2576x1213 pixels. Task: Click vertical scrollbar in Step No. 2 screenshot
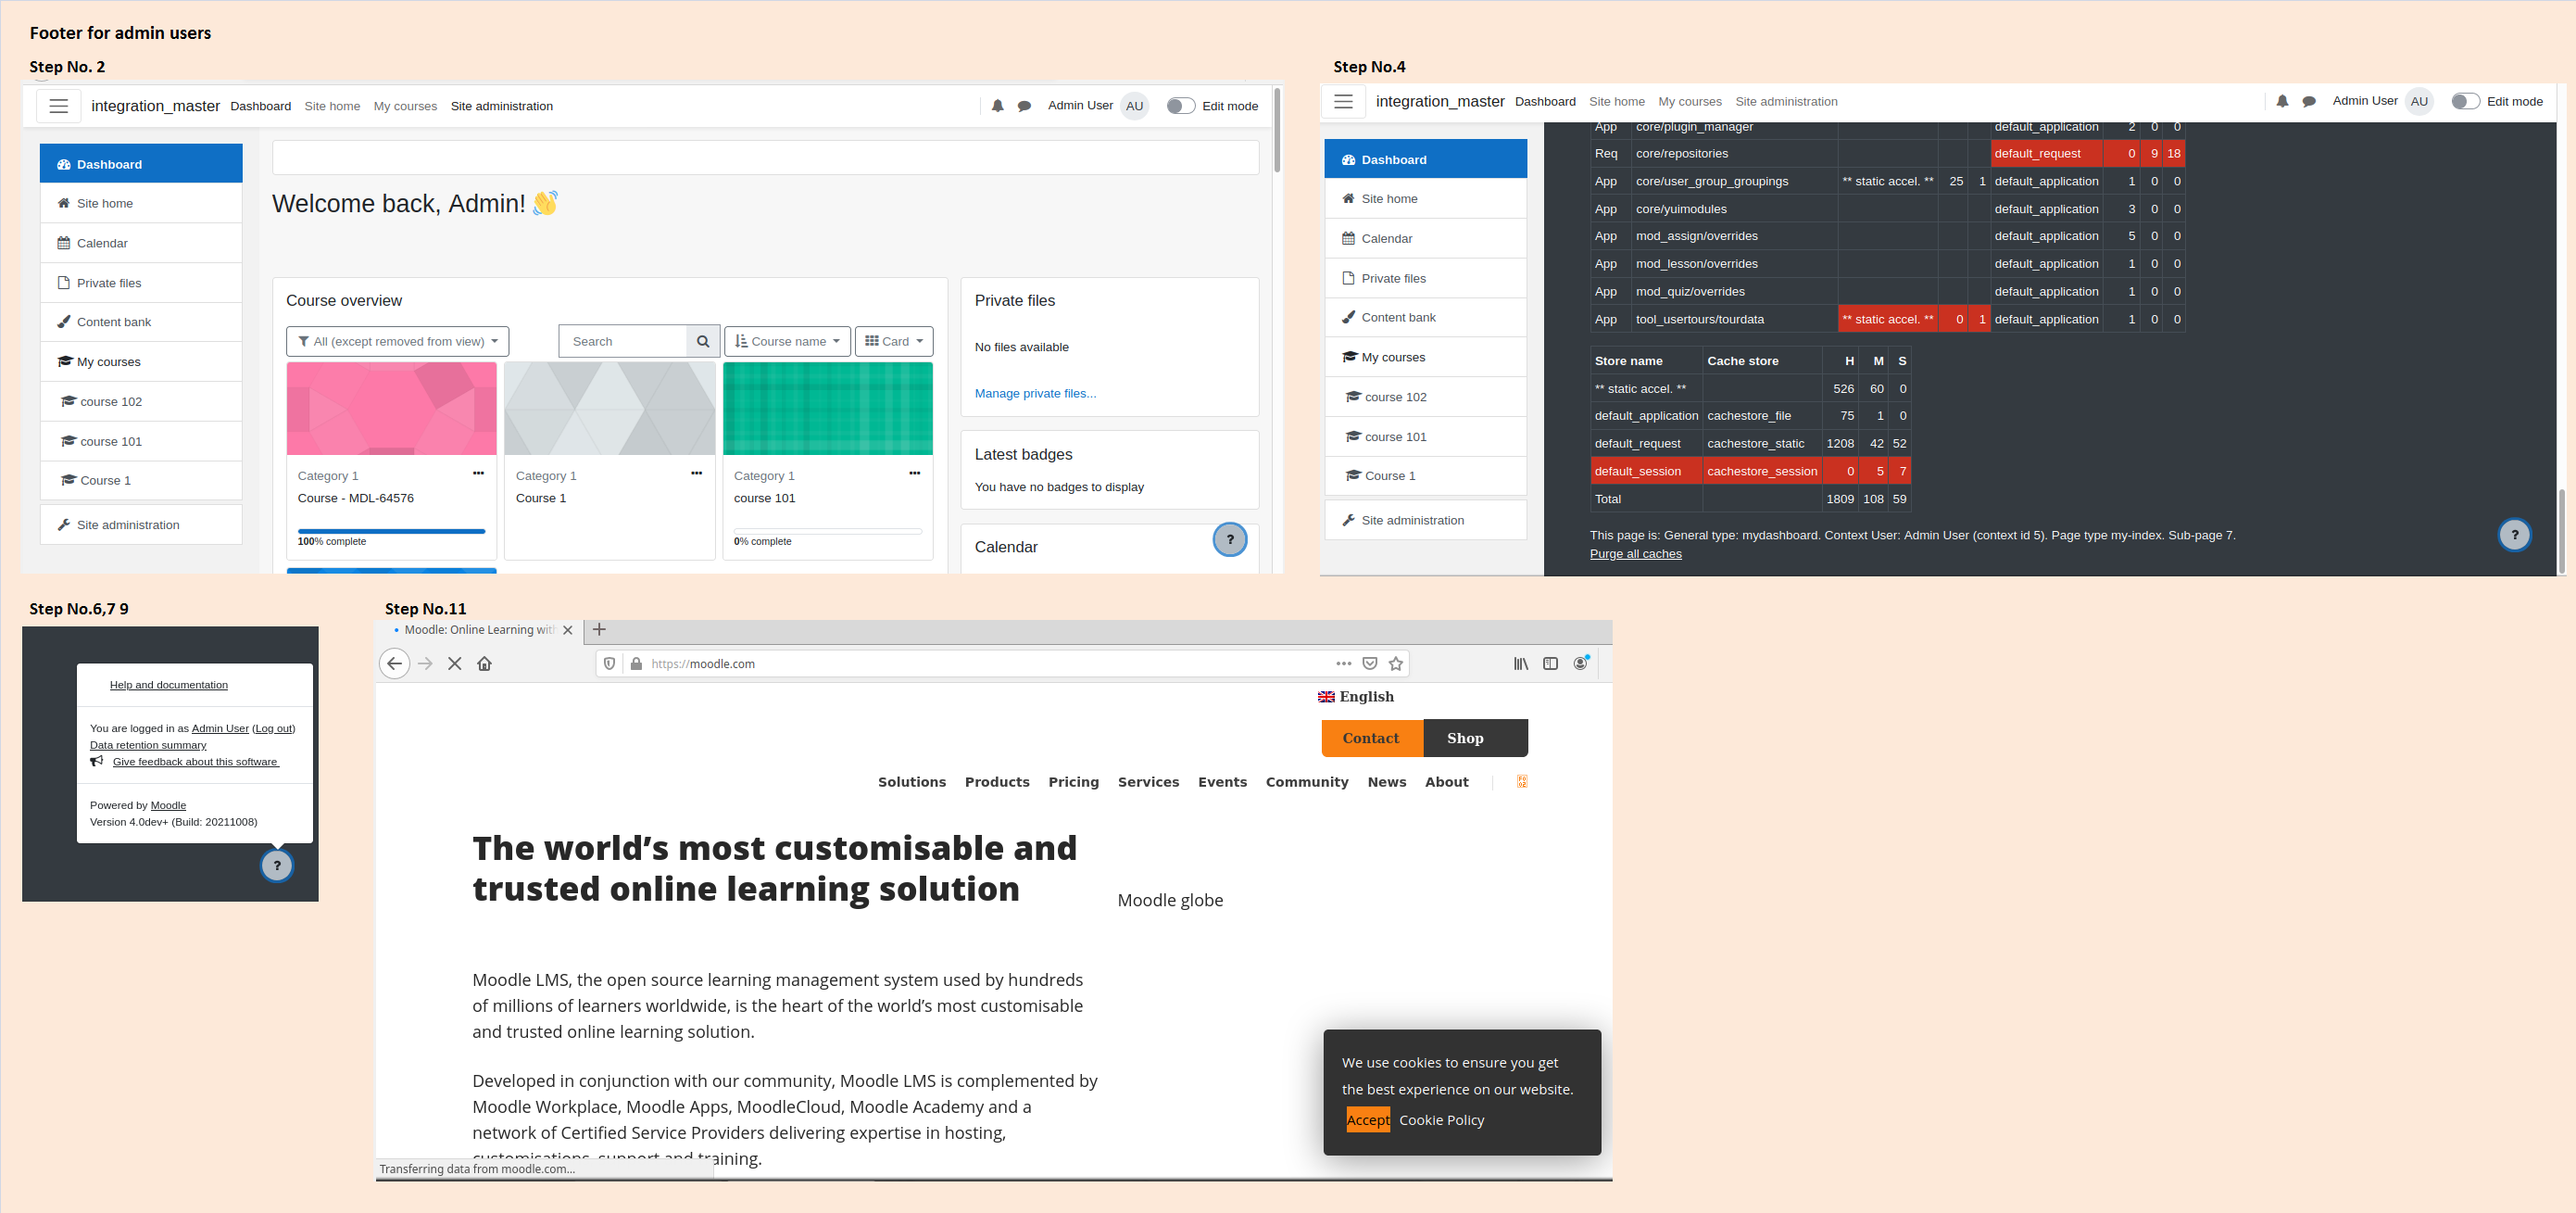click(1277, 130)
